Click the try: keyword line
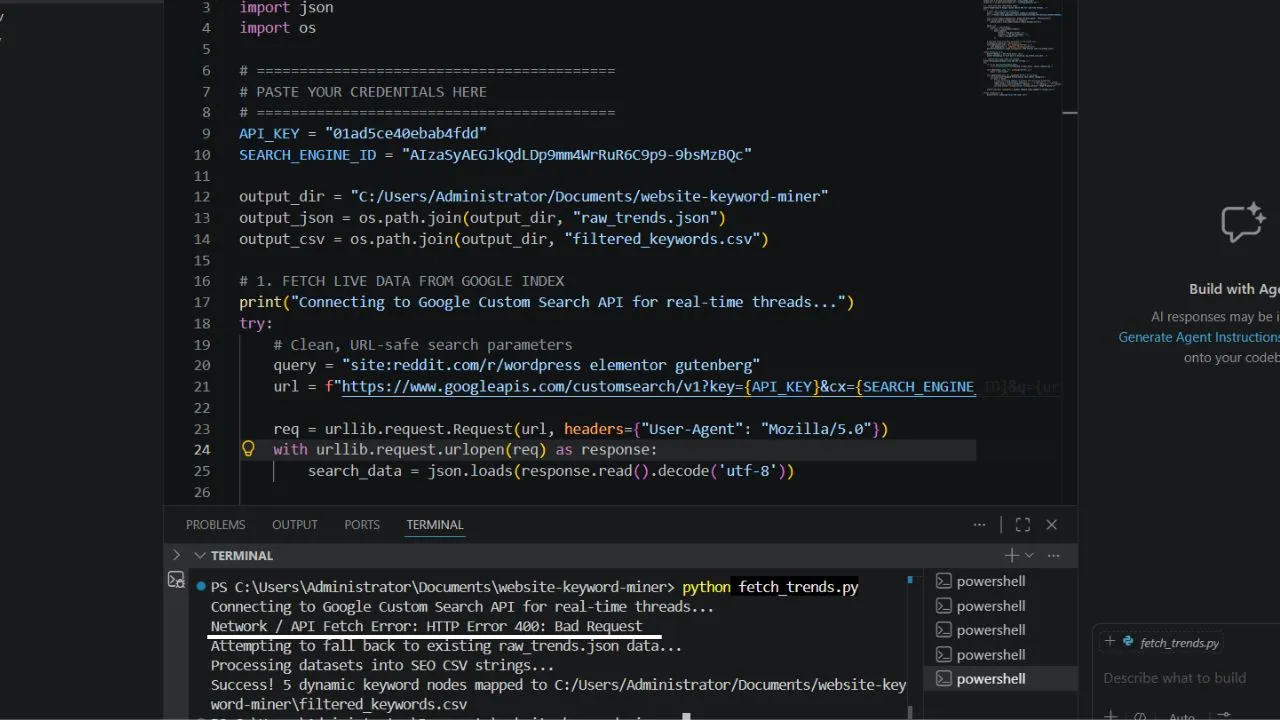The image size is (1280, 720). [x=256, y=323]
